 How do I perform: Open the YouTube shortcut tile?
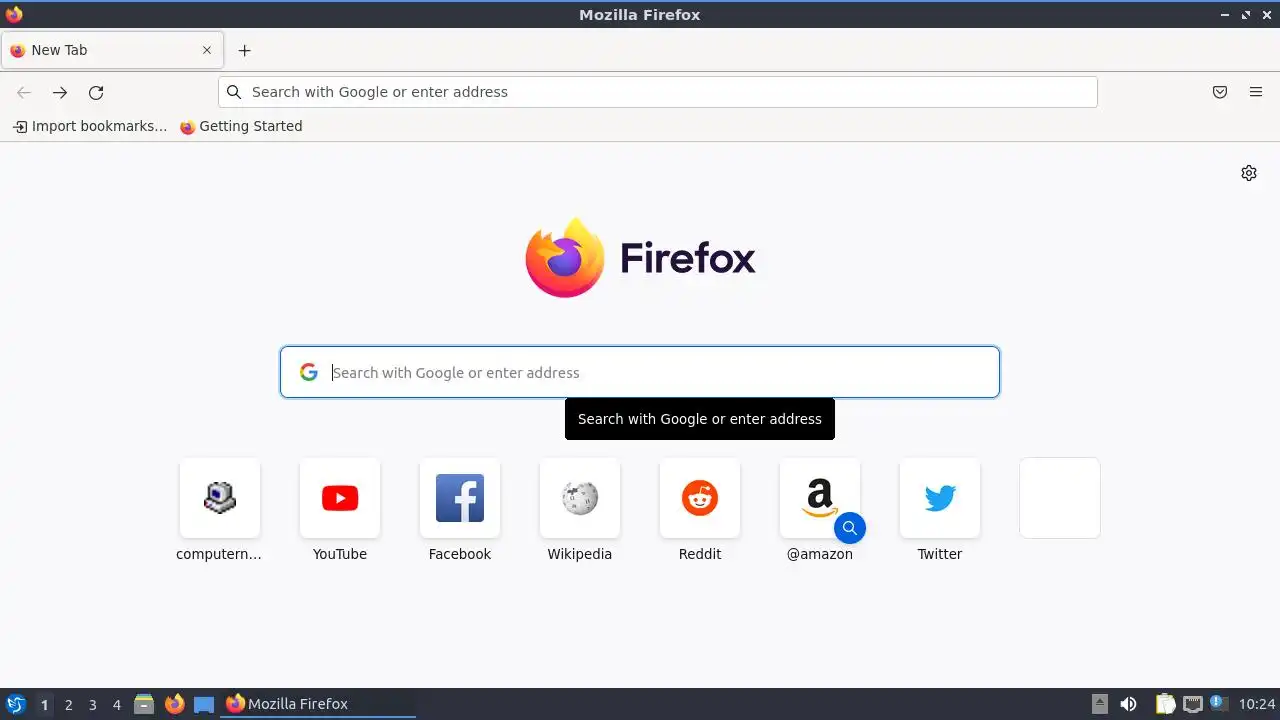point(340,498)
